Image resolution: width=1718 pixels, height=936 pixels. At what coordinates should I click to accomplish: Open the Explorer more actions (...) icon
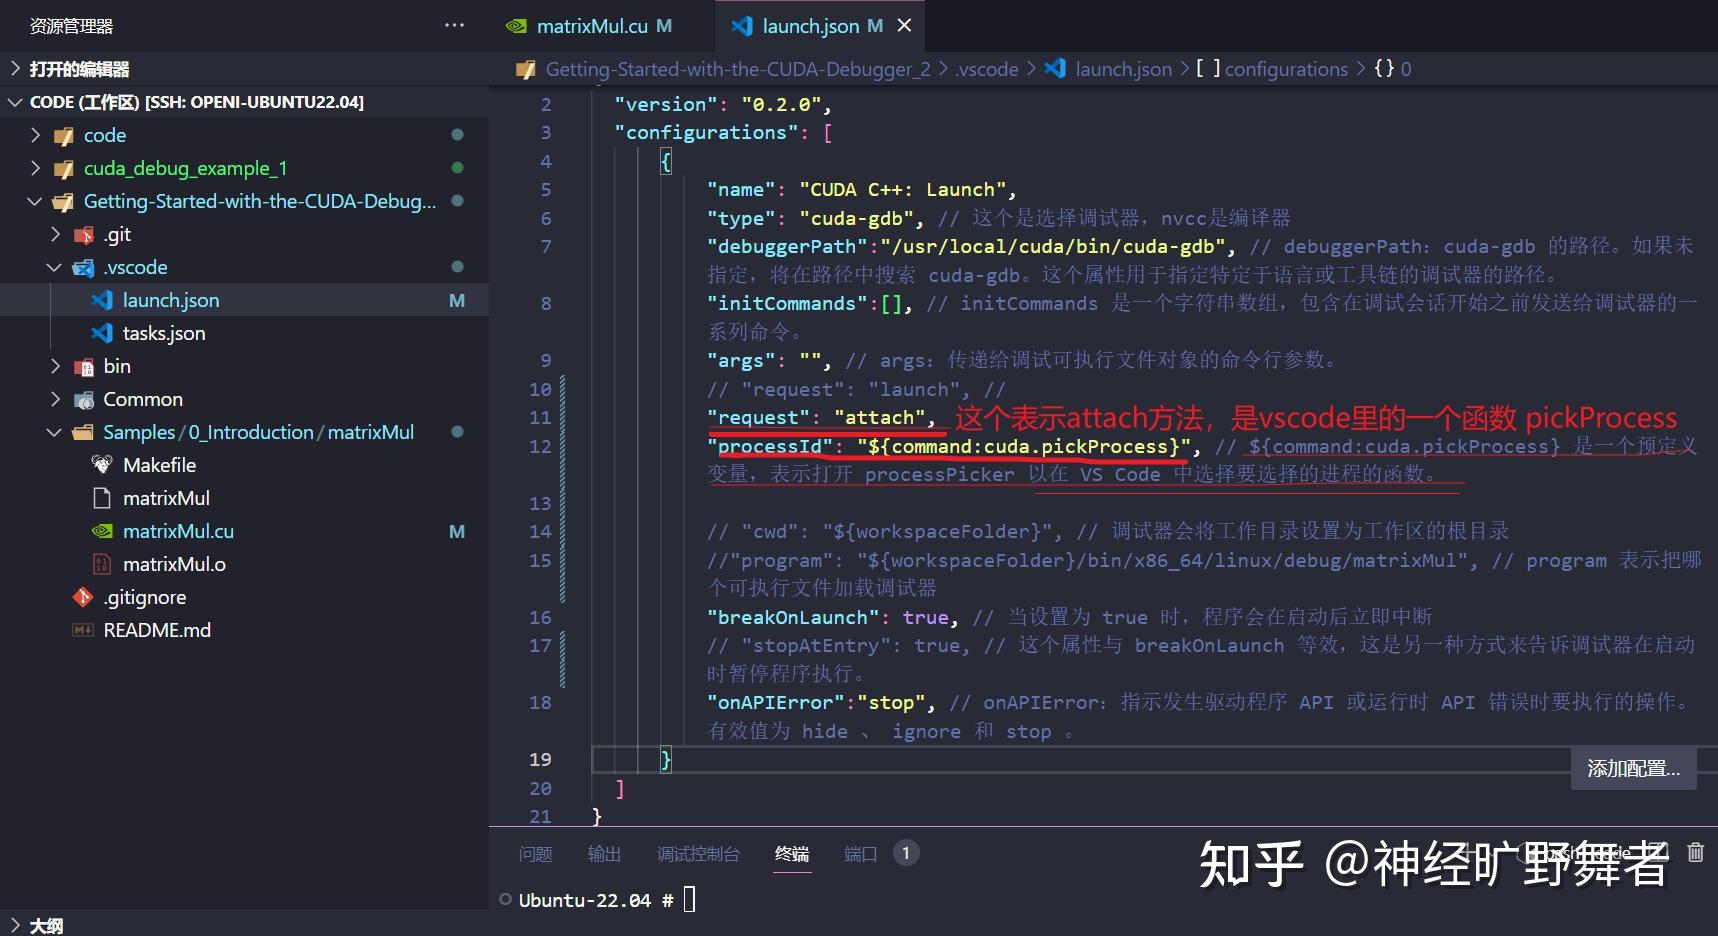[455, 25]
